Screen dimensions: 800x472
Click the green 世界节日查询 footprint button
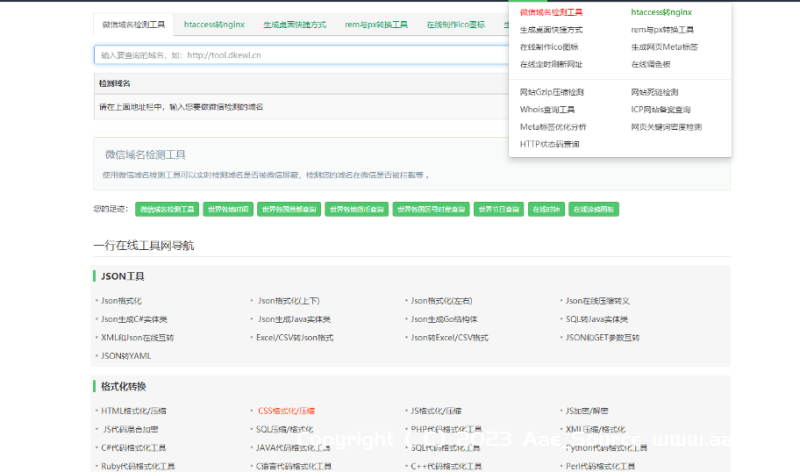coord(498,209)
